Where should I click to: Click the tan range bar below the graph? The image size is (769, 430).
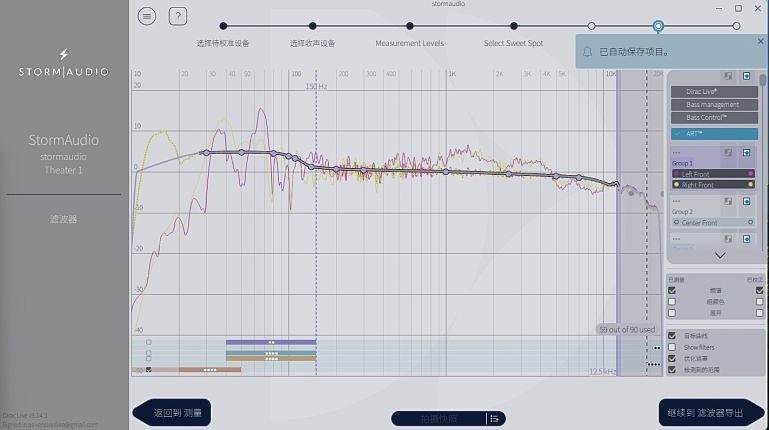271,358
